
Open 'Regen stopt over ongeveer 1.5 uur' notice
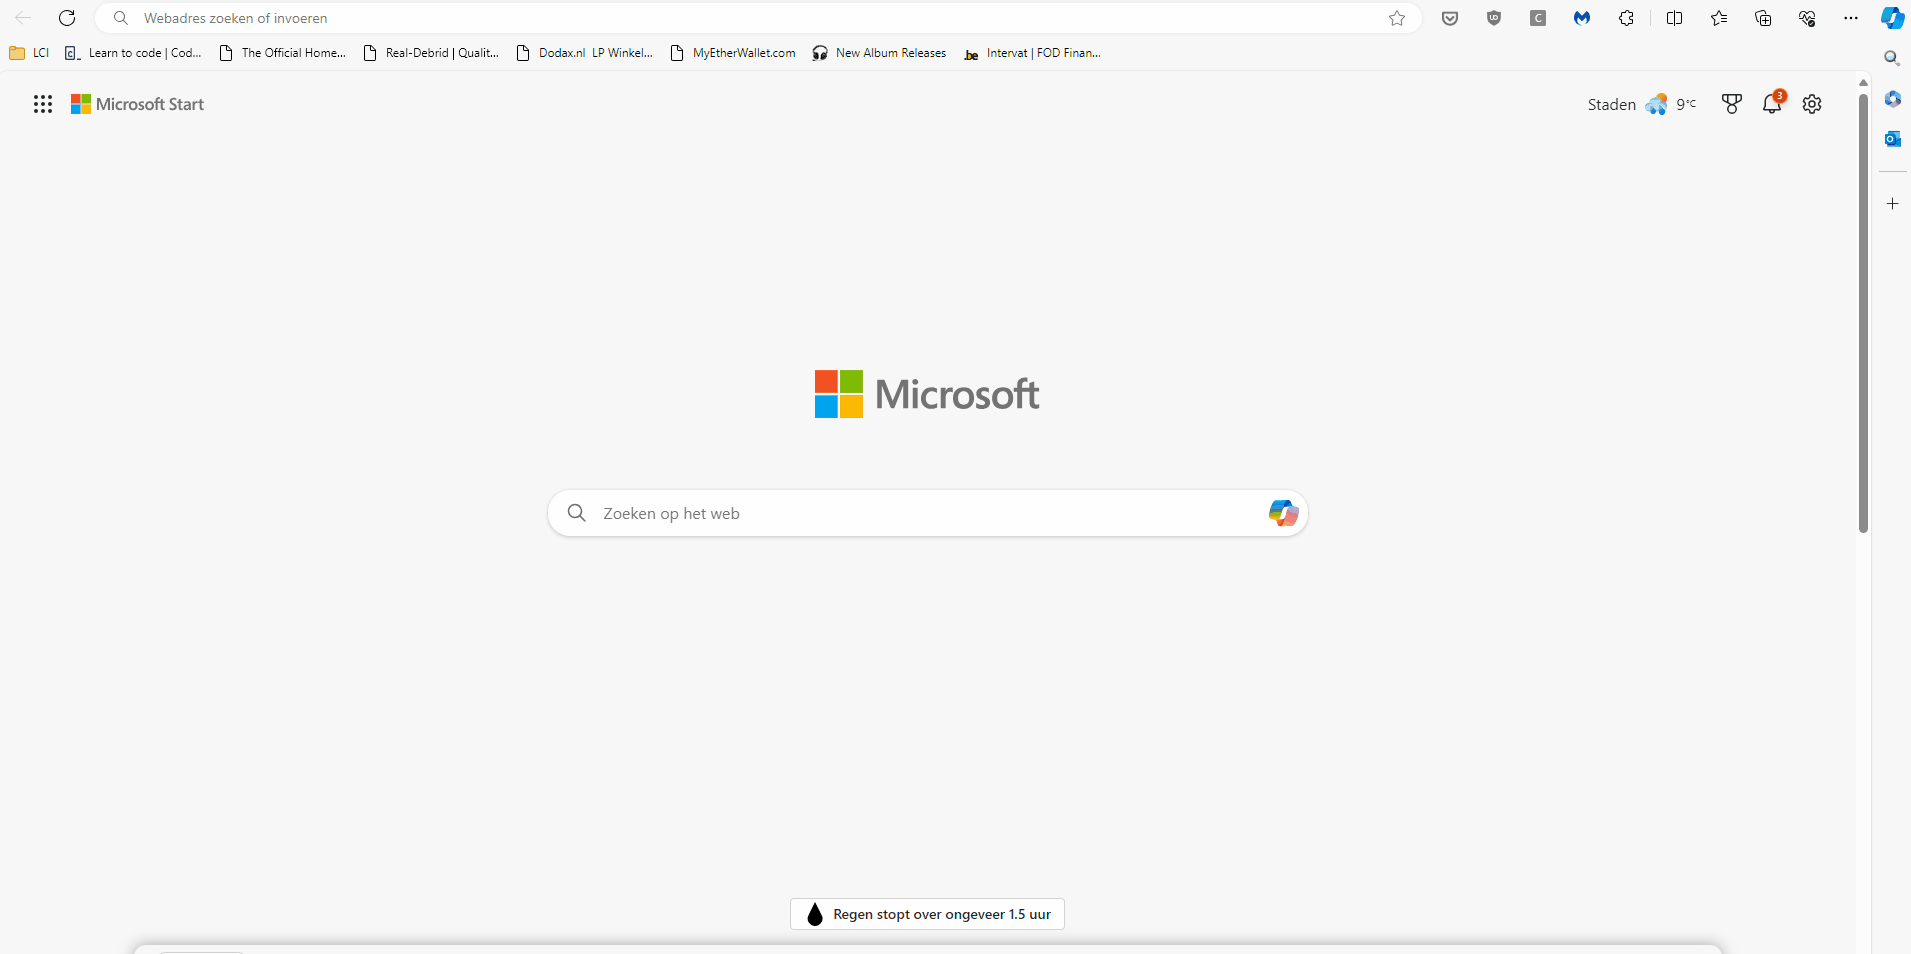[927, 914]
